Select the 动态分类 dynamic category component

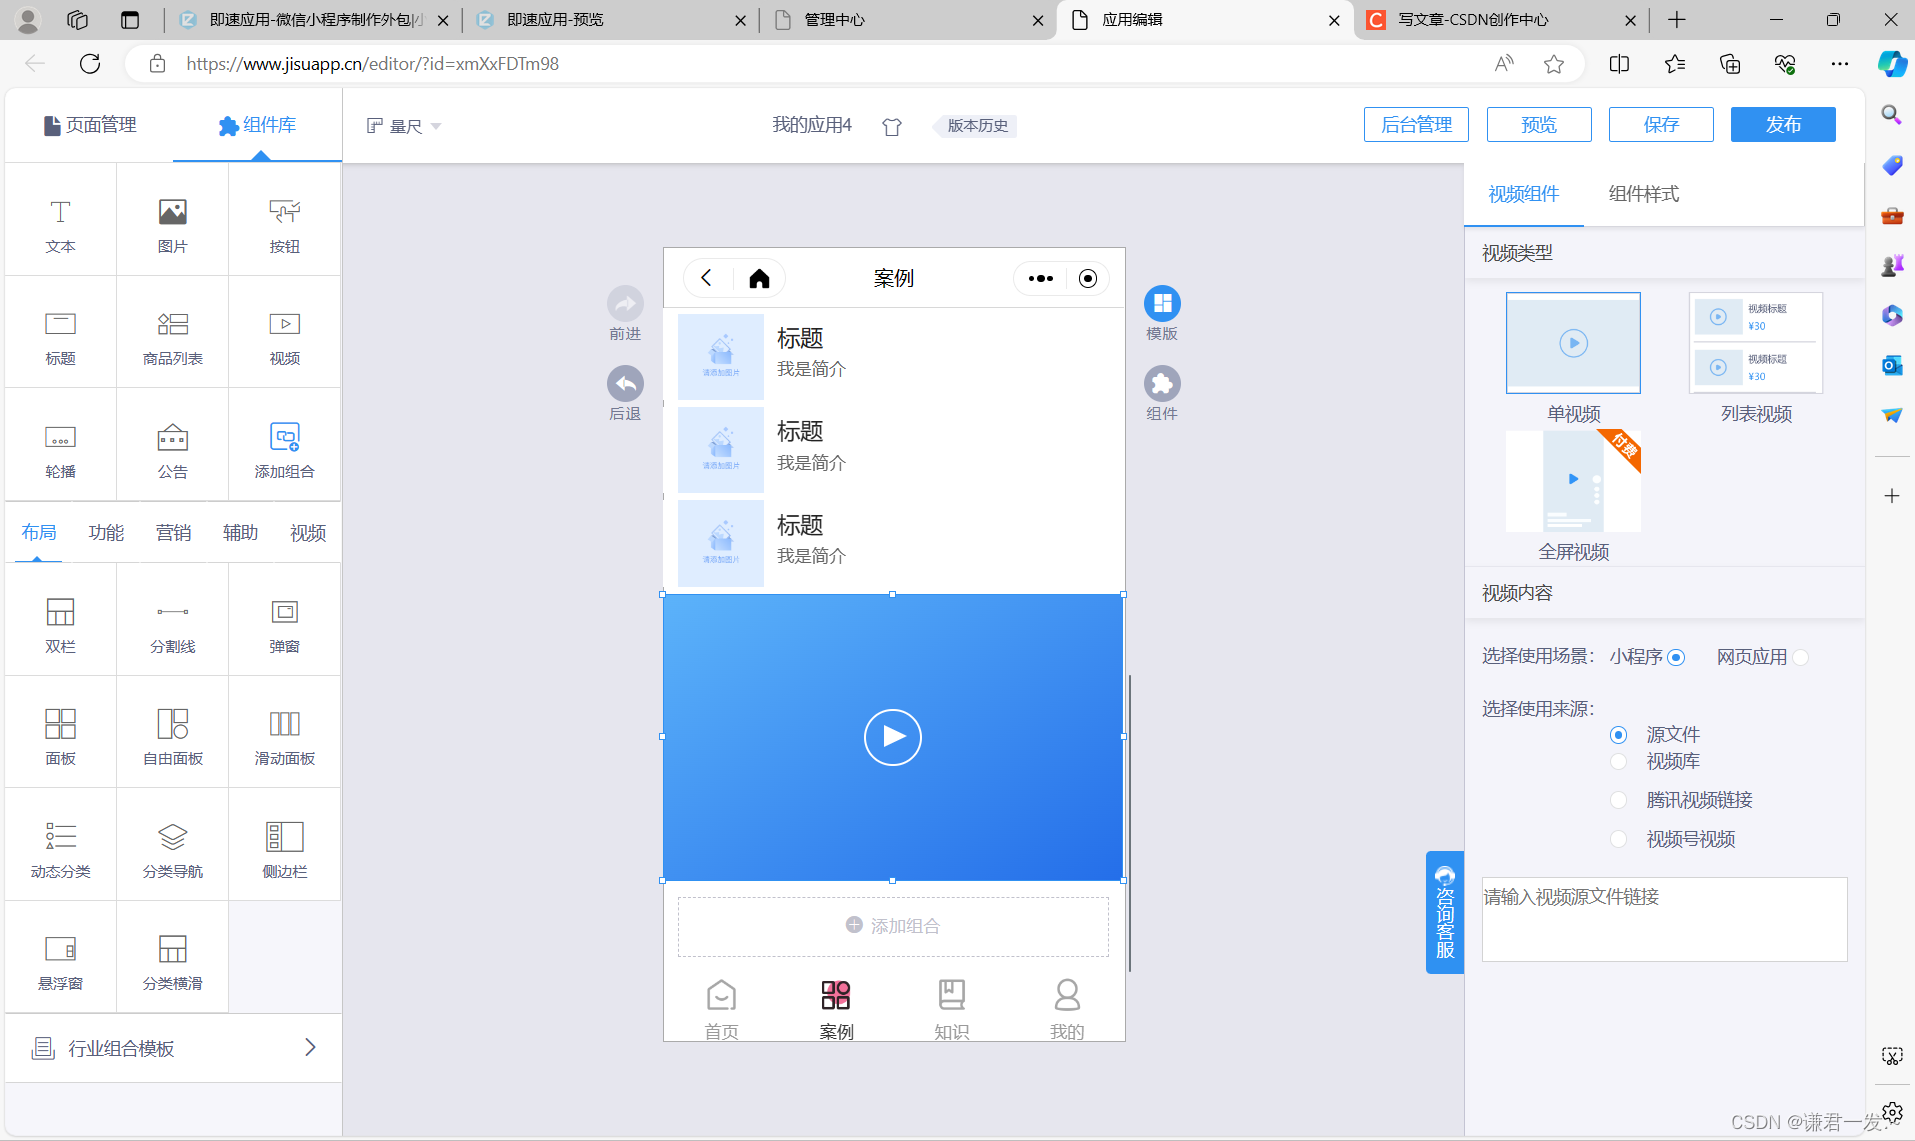[x=60, y=849]
